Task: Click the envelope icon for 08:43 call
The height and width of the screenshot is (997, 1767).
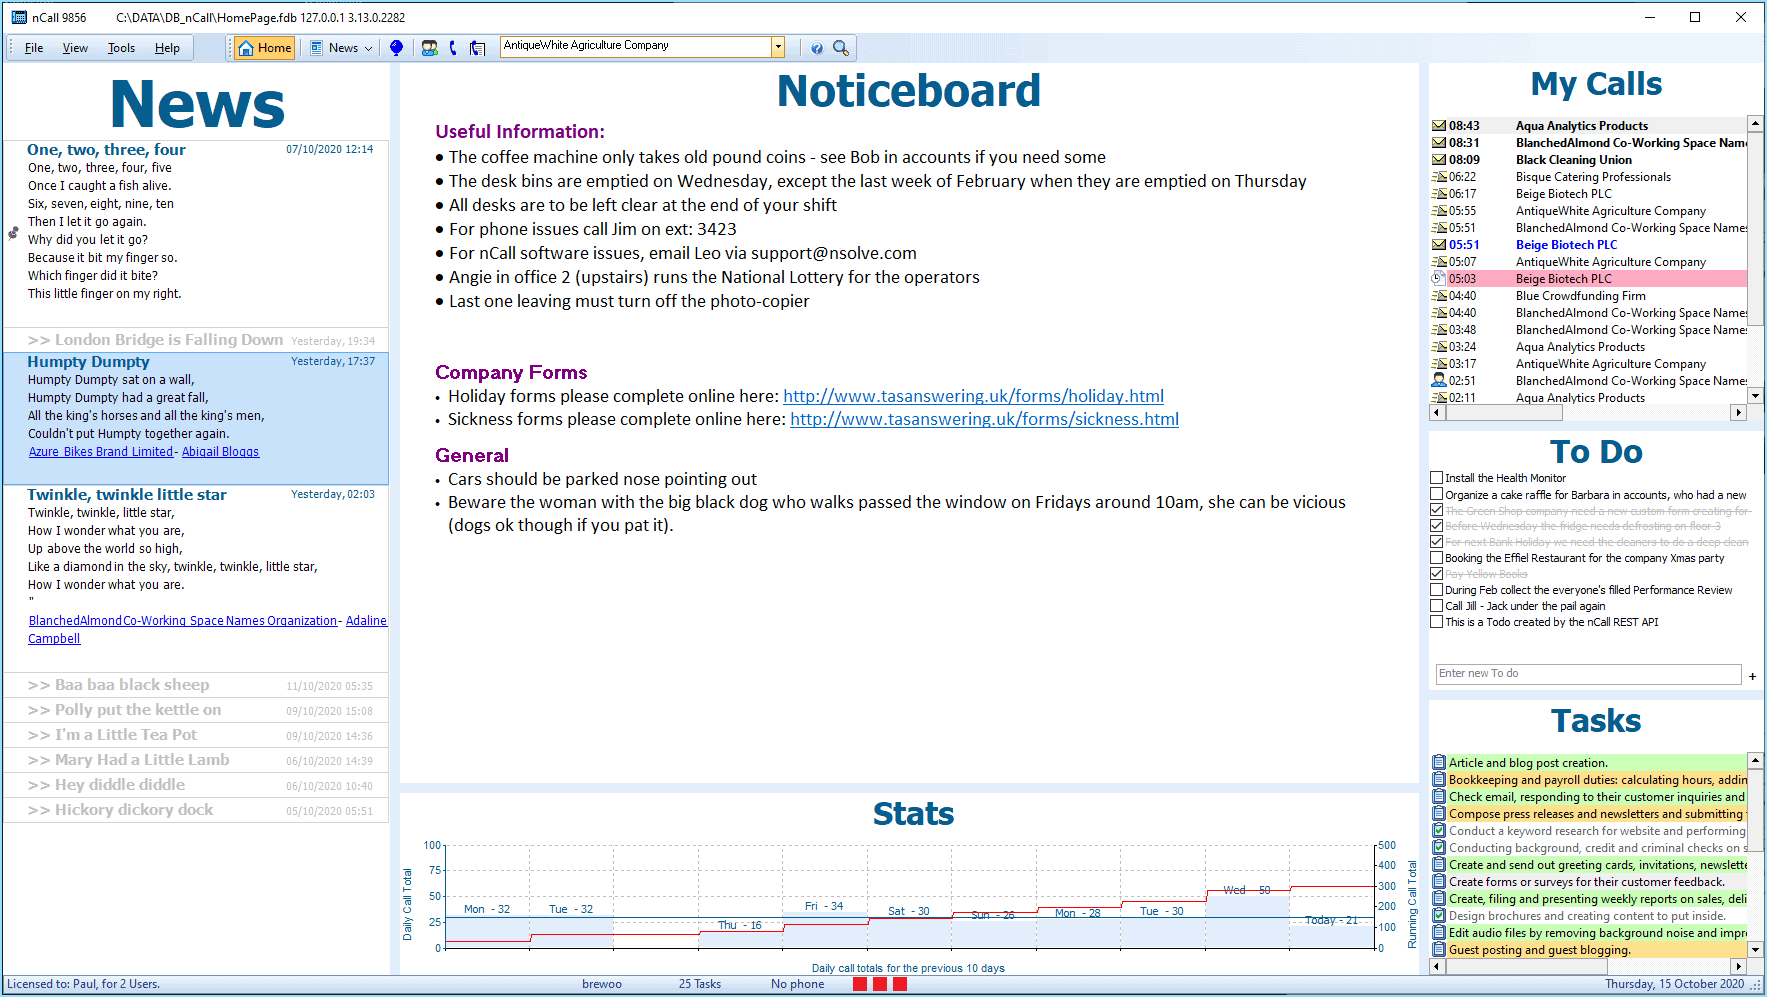Action: pyautogui.click(x=1439, y=126)
